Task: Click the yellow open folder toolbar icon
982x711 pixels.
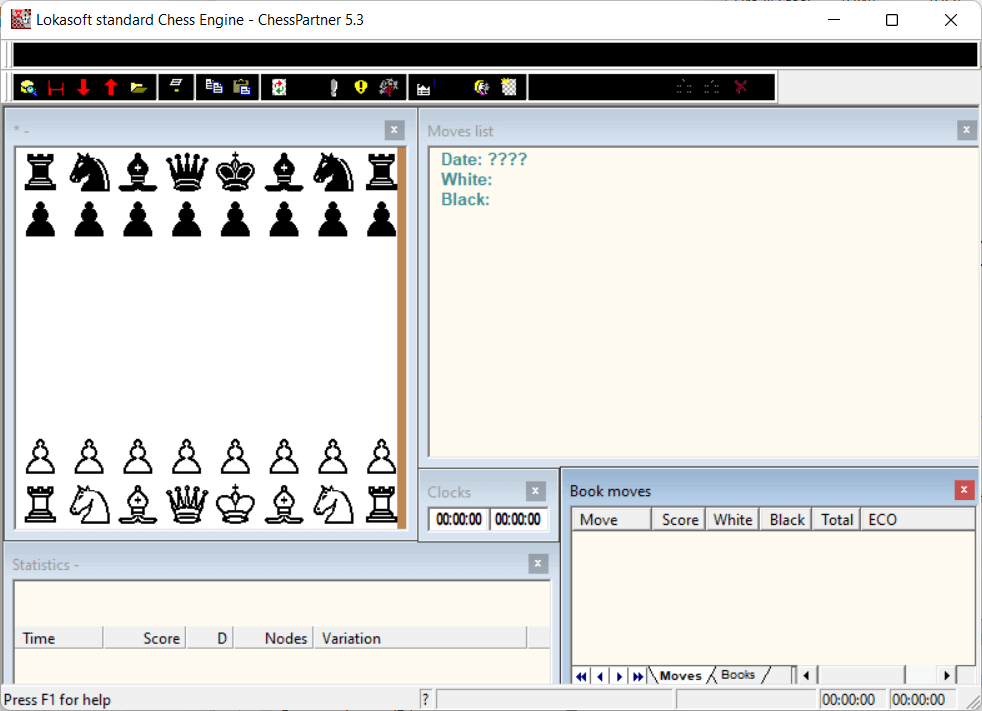Action: pos(138,87)
